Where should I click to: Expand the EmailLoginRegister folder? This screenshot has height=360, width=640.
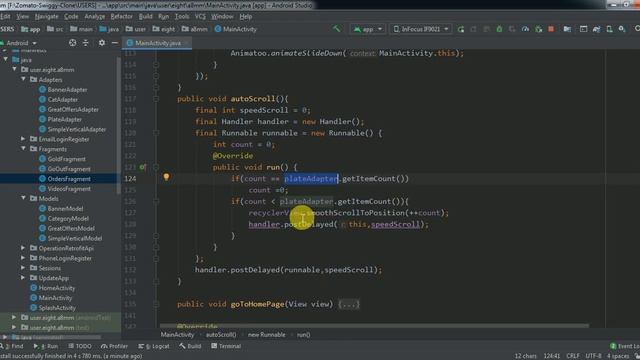tap(23, 139)
